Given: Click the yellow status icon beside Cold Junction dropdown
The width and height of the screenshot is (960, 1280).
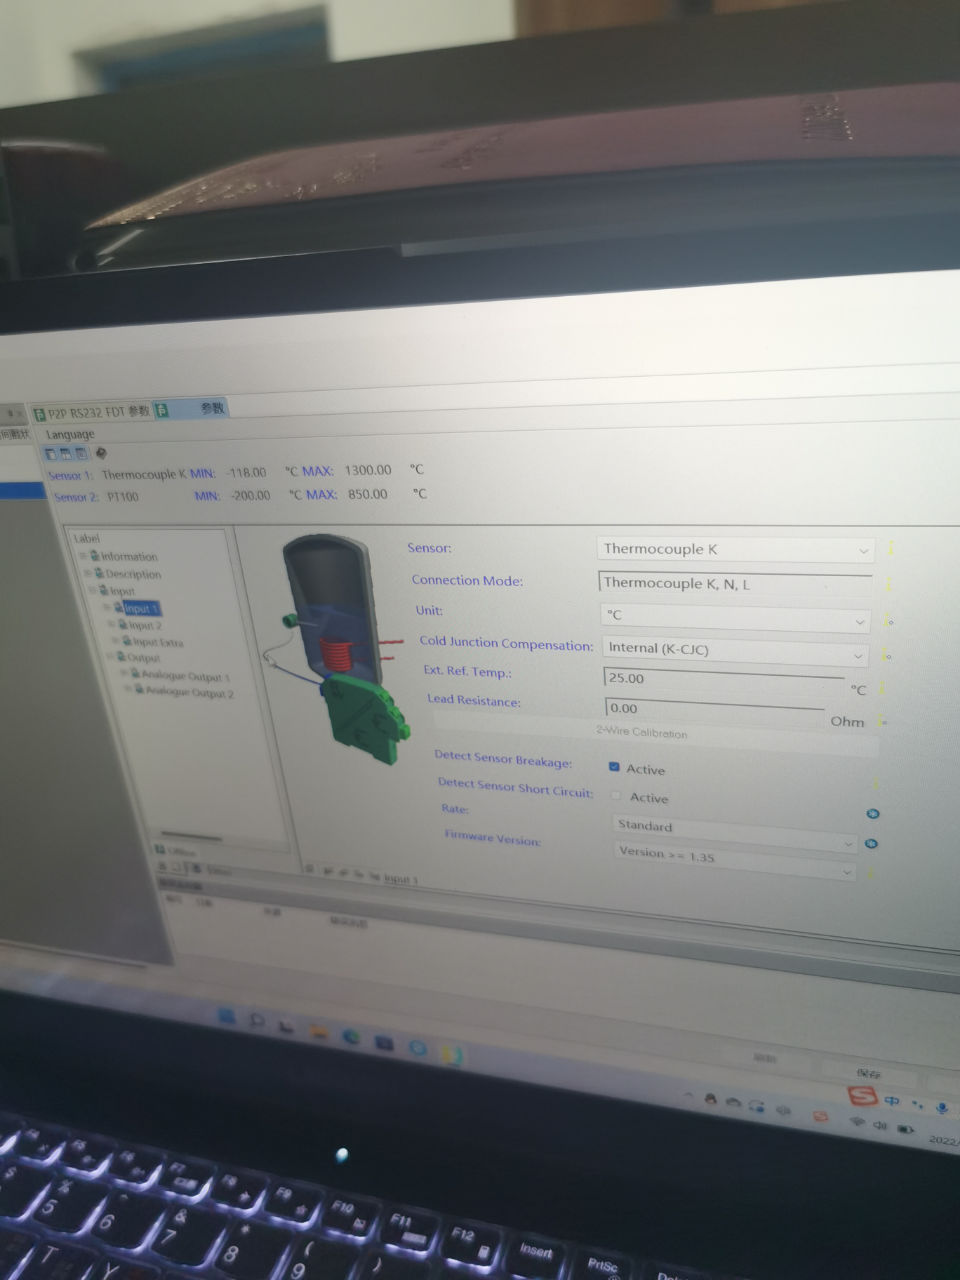Looking at the screenshot, I should 888,656.
